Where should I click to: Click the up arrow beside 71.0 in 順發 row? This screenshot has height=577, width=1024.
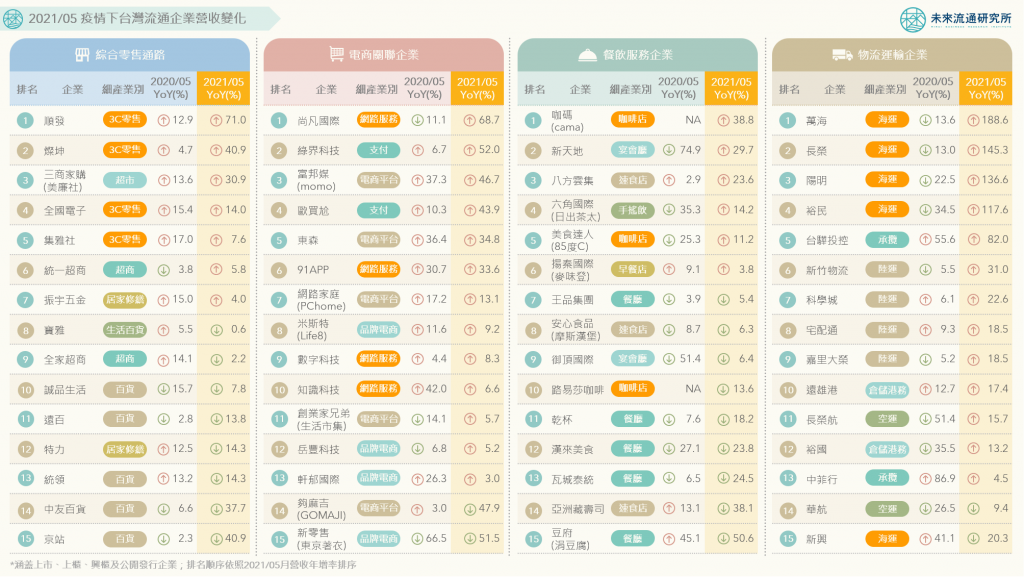coord(216,121)
